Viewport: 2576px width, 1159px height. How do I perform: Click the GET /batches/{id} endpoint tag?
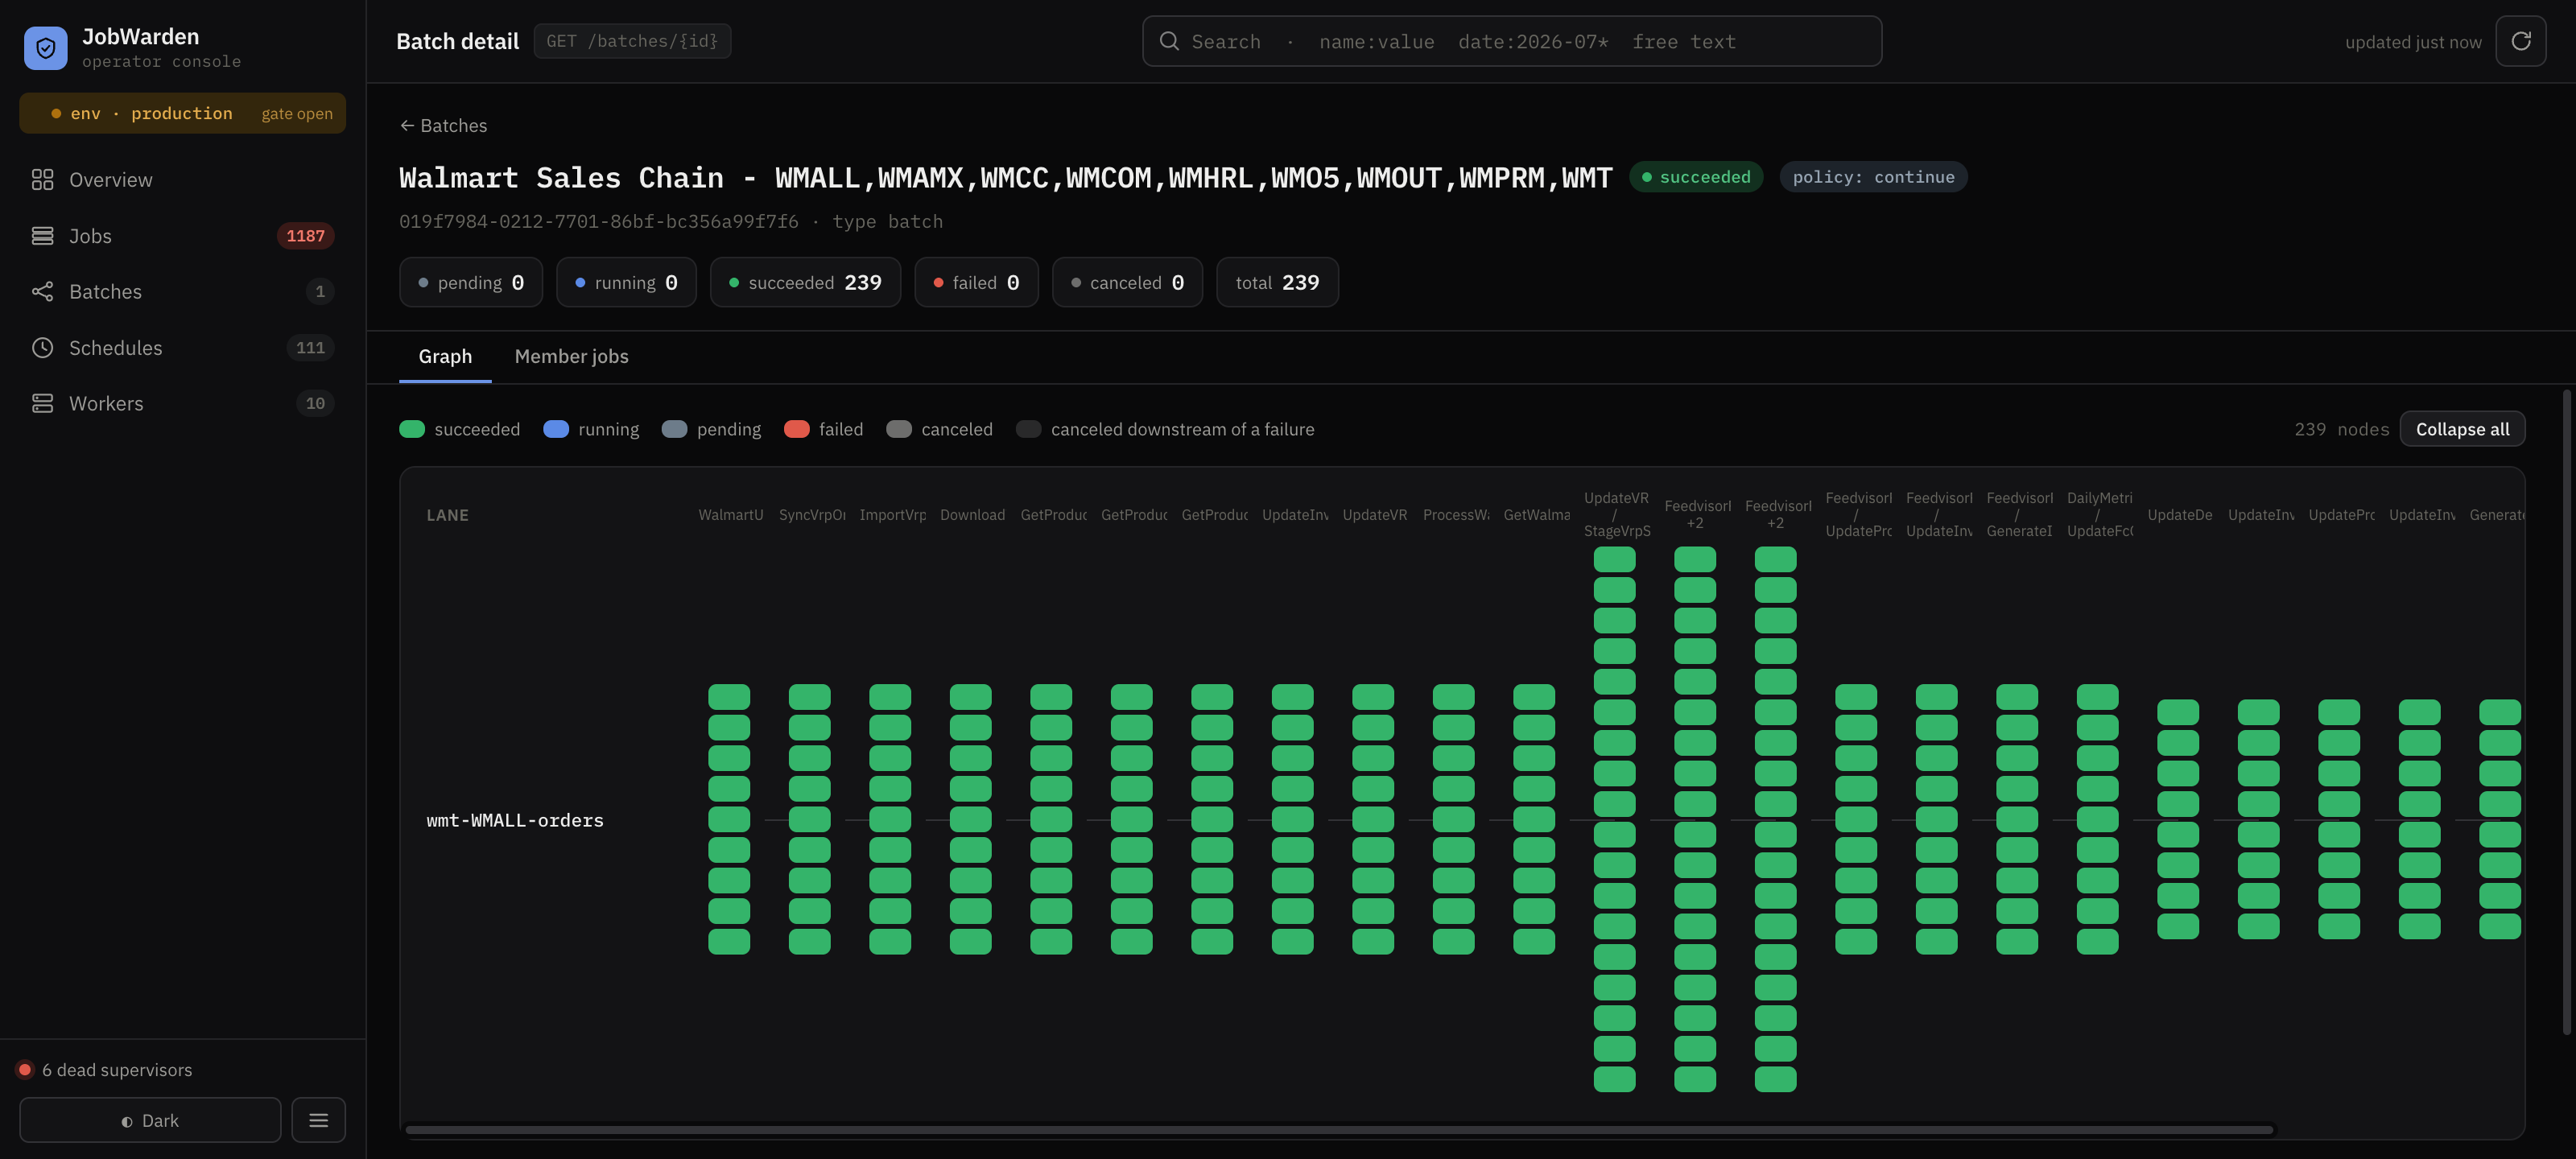(632, 41)
